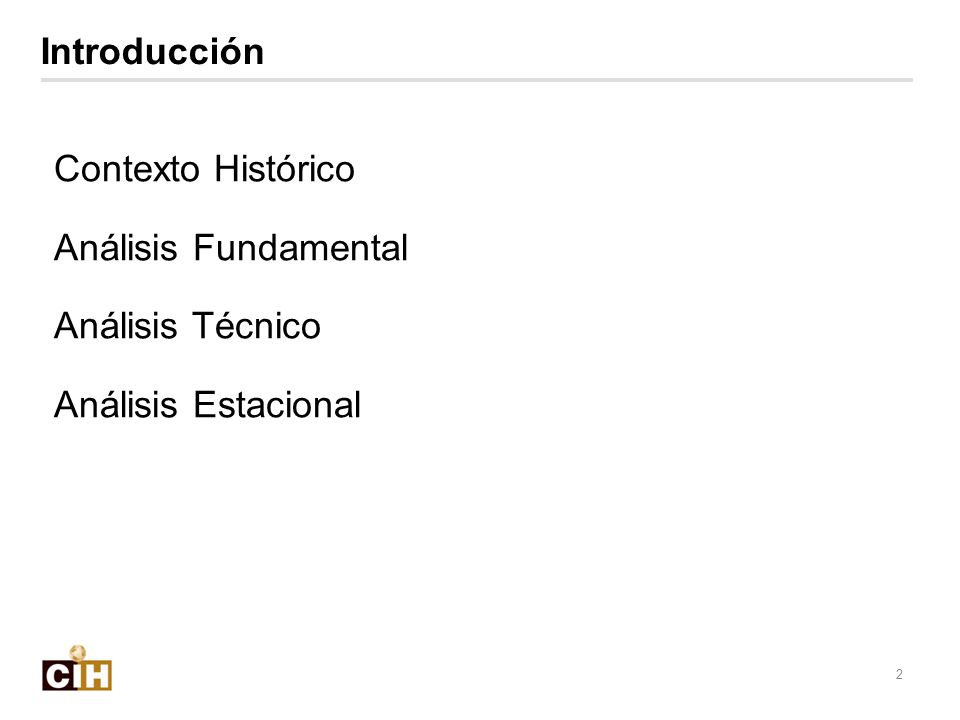Screen dimensions: 960x720
Task: Select the Análisis Estacional text line
Action: pos(208,403)
